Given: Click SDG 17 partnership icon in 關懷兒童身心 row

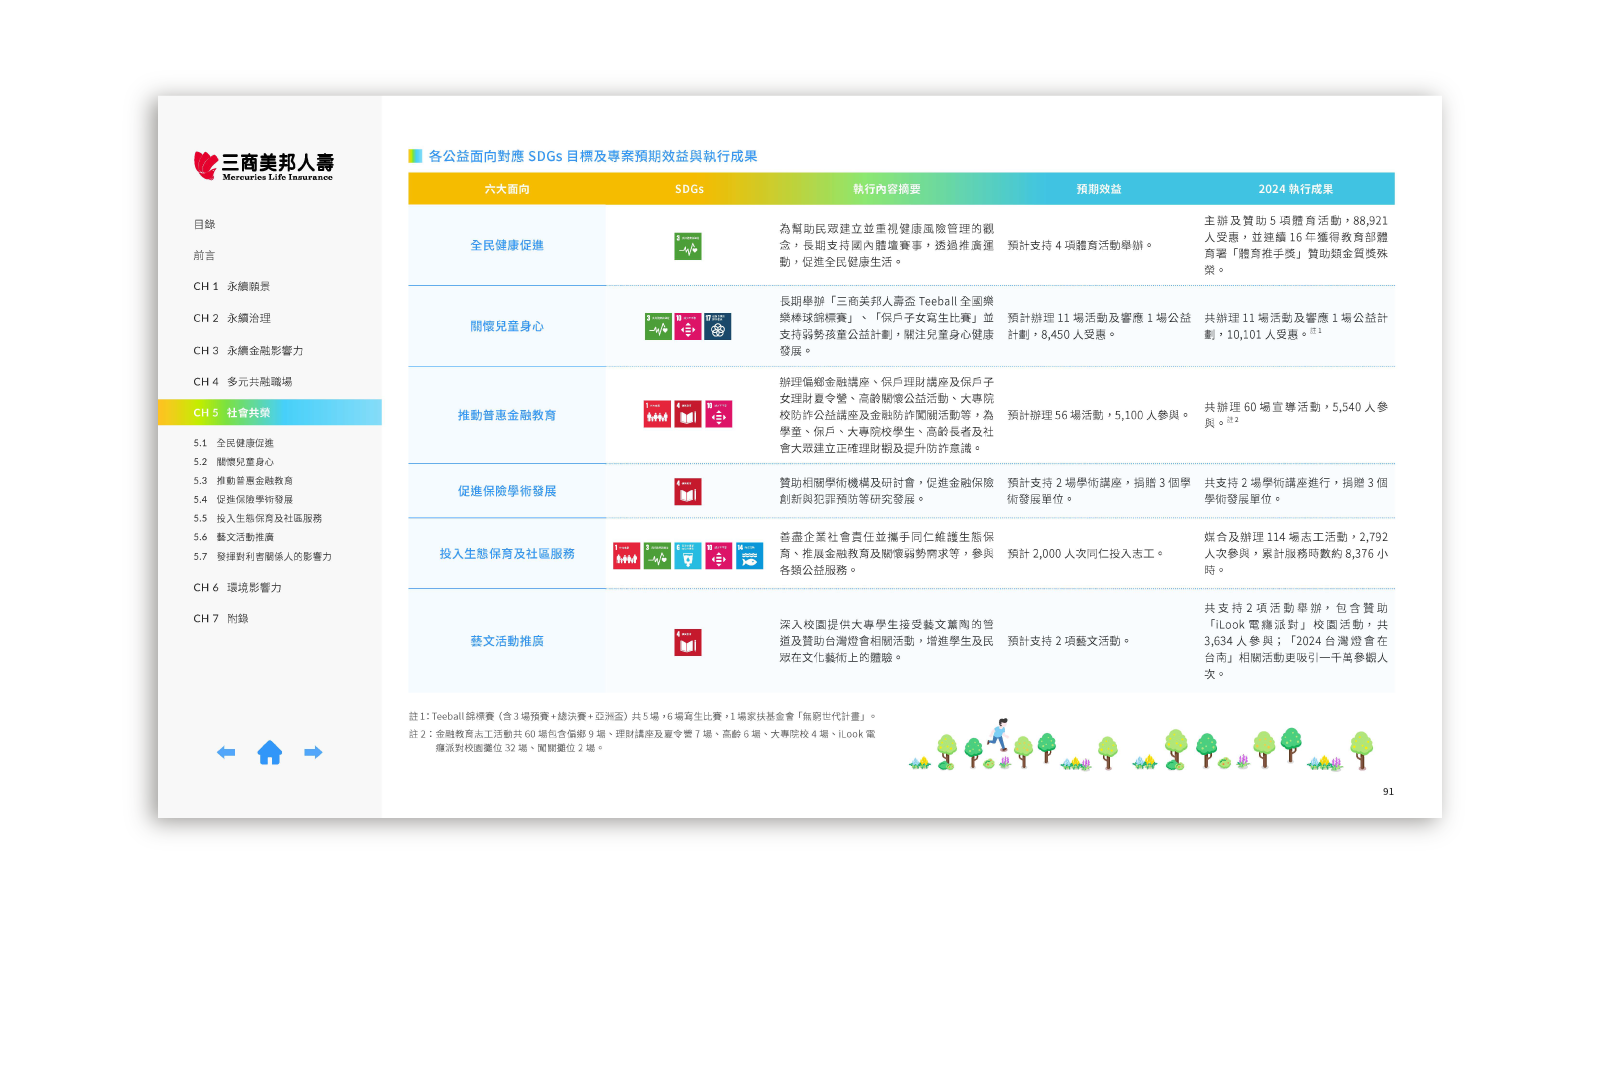Looking at the screenshot, I should coord(718,327).
